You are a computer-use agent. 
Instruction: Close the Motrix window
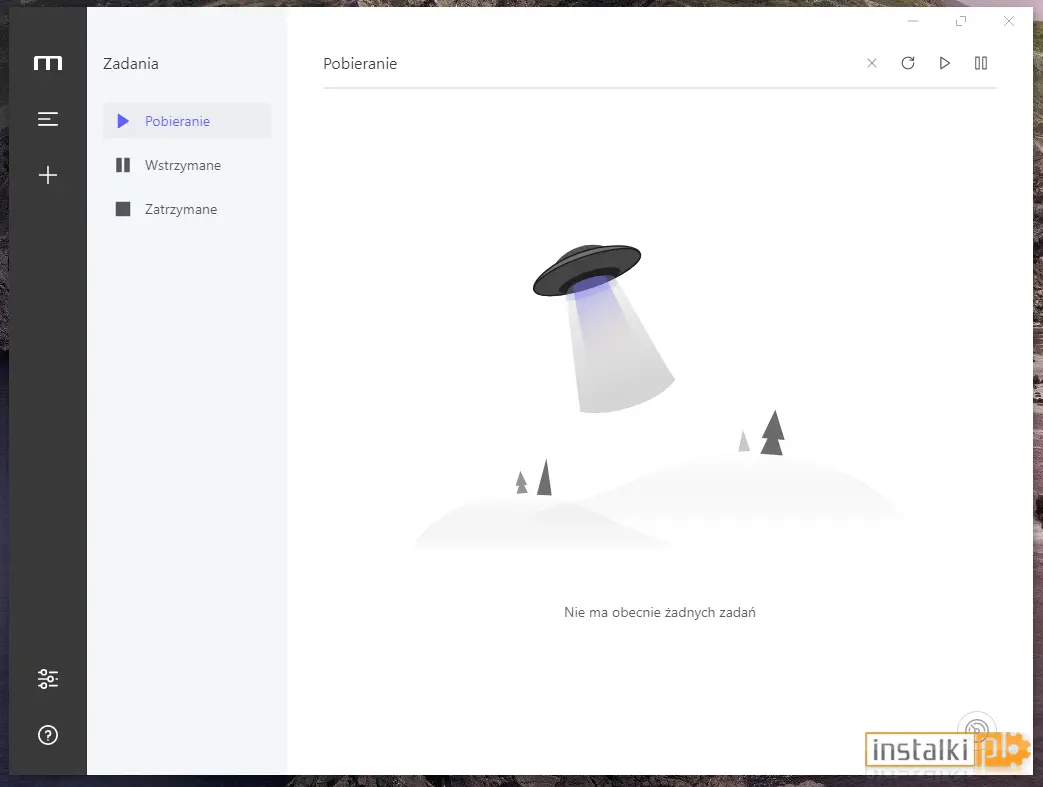point(1009,21)
